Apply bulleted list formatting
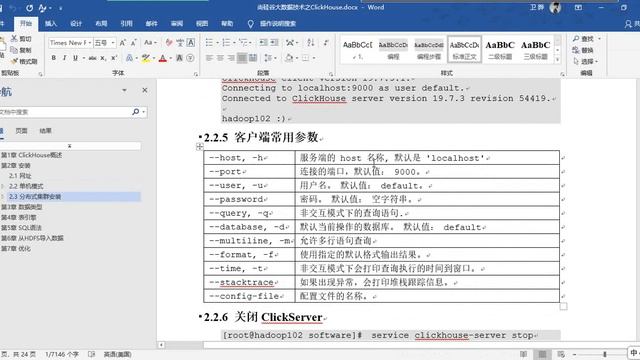Screen dimensions: 640x360 [x=209, y=42]
